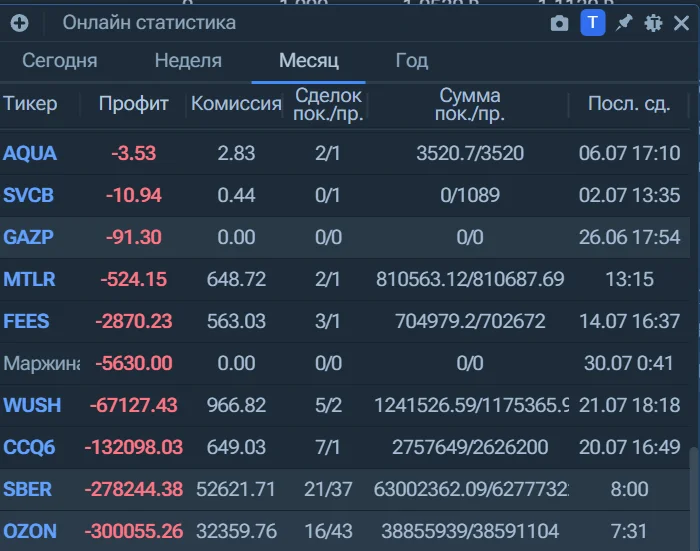The height and width of the screenshot is (551, 700).
Task: Select the Месяц tab
Action: coord(308,60)
